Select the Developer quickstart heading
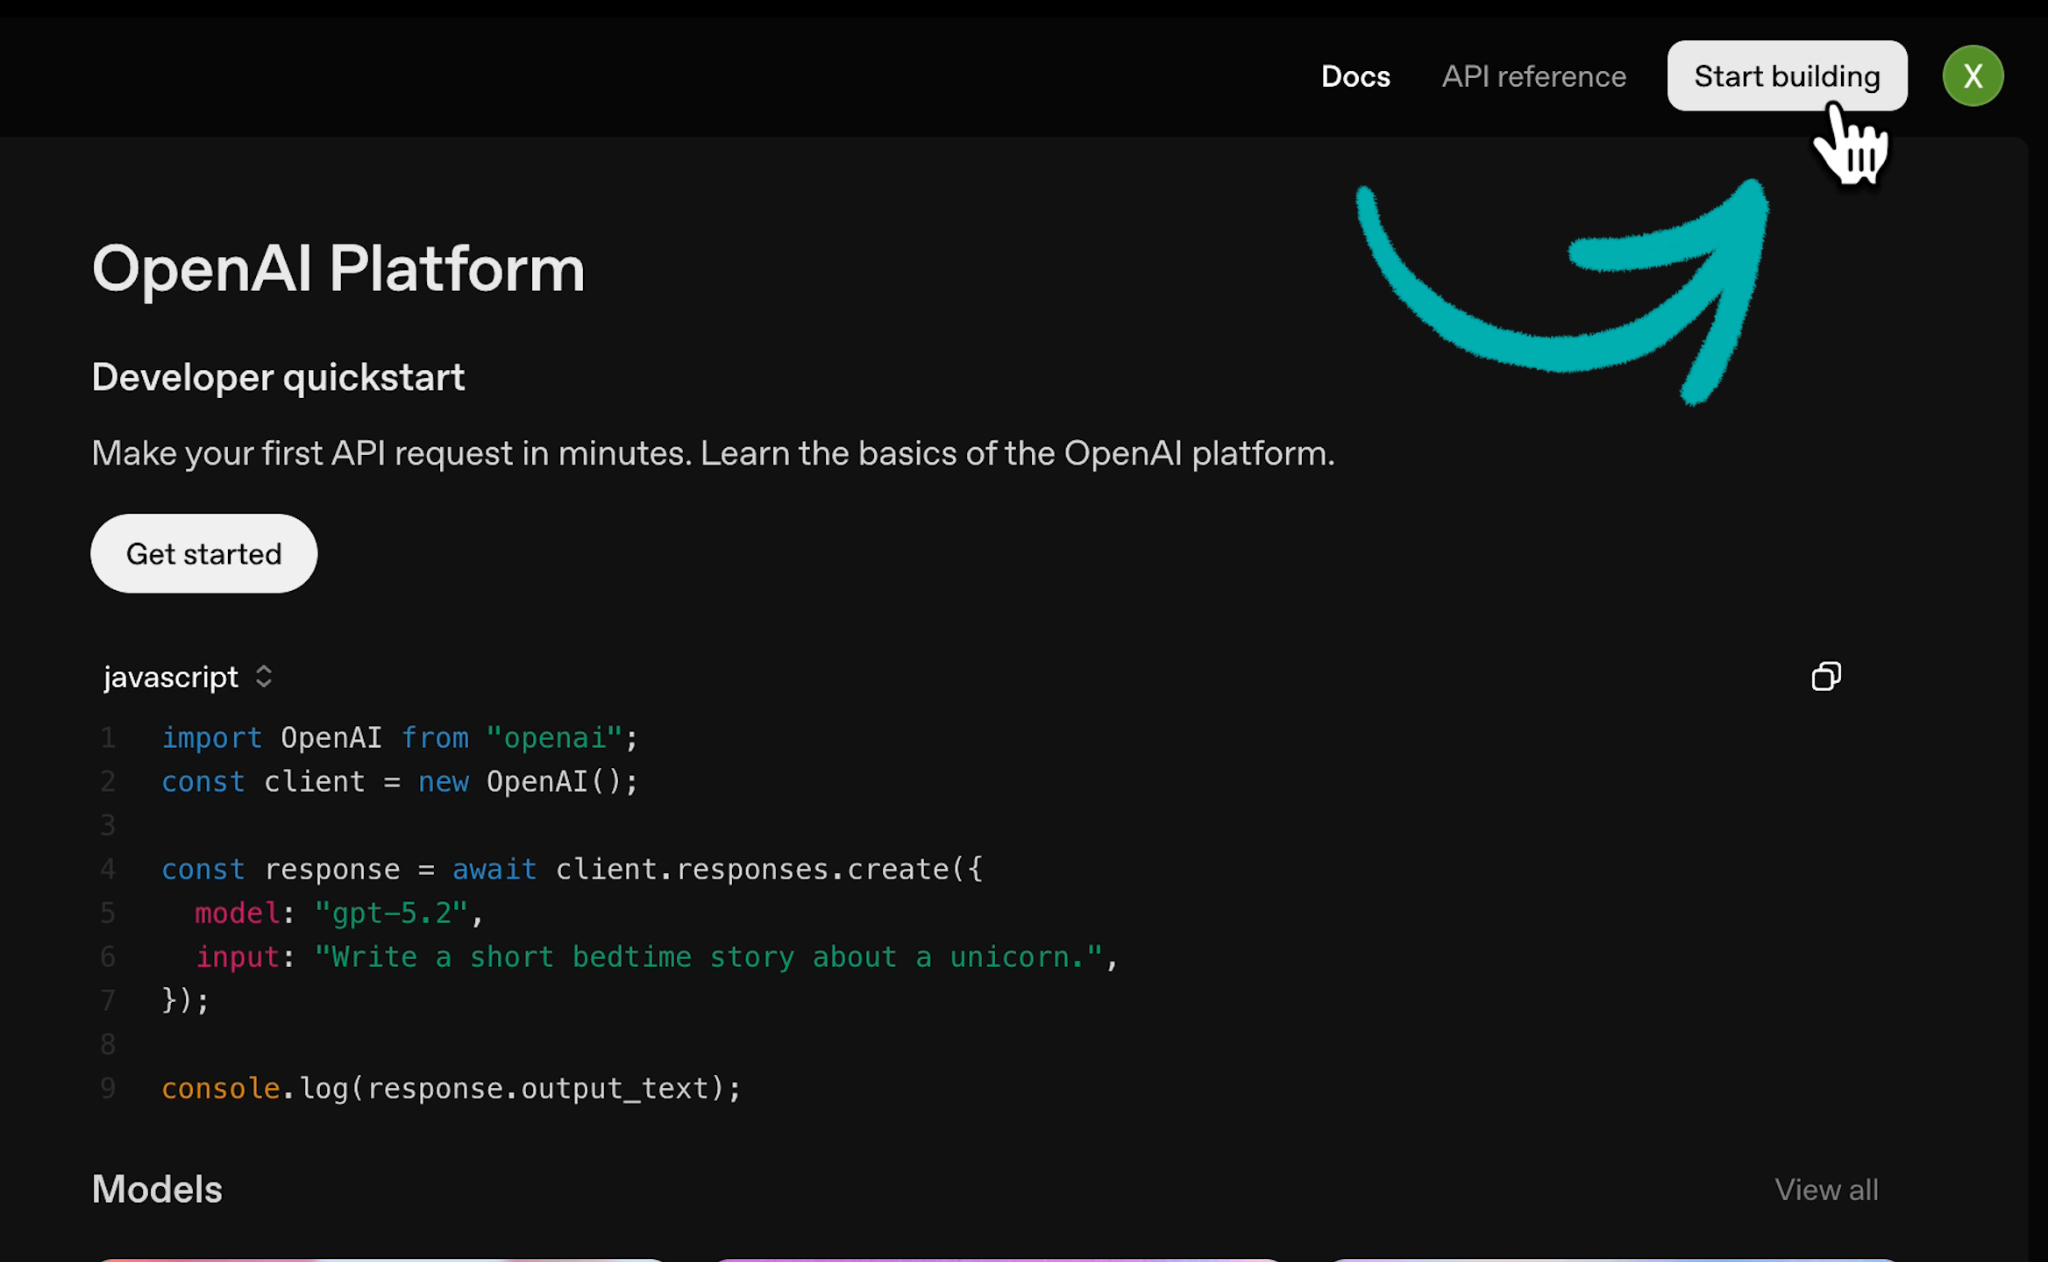Image resolution: width=2048 pixels, height=1262 pixels. click(278, 378)
